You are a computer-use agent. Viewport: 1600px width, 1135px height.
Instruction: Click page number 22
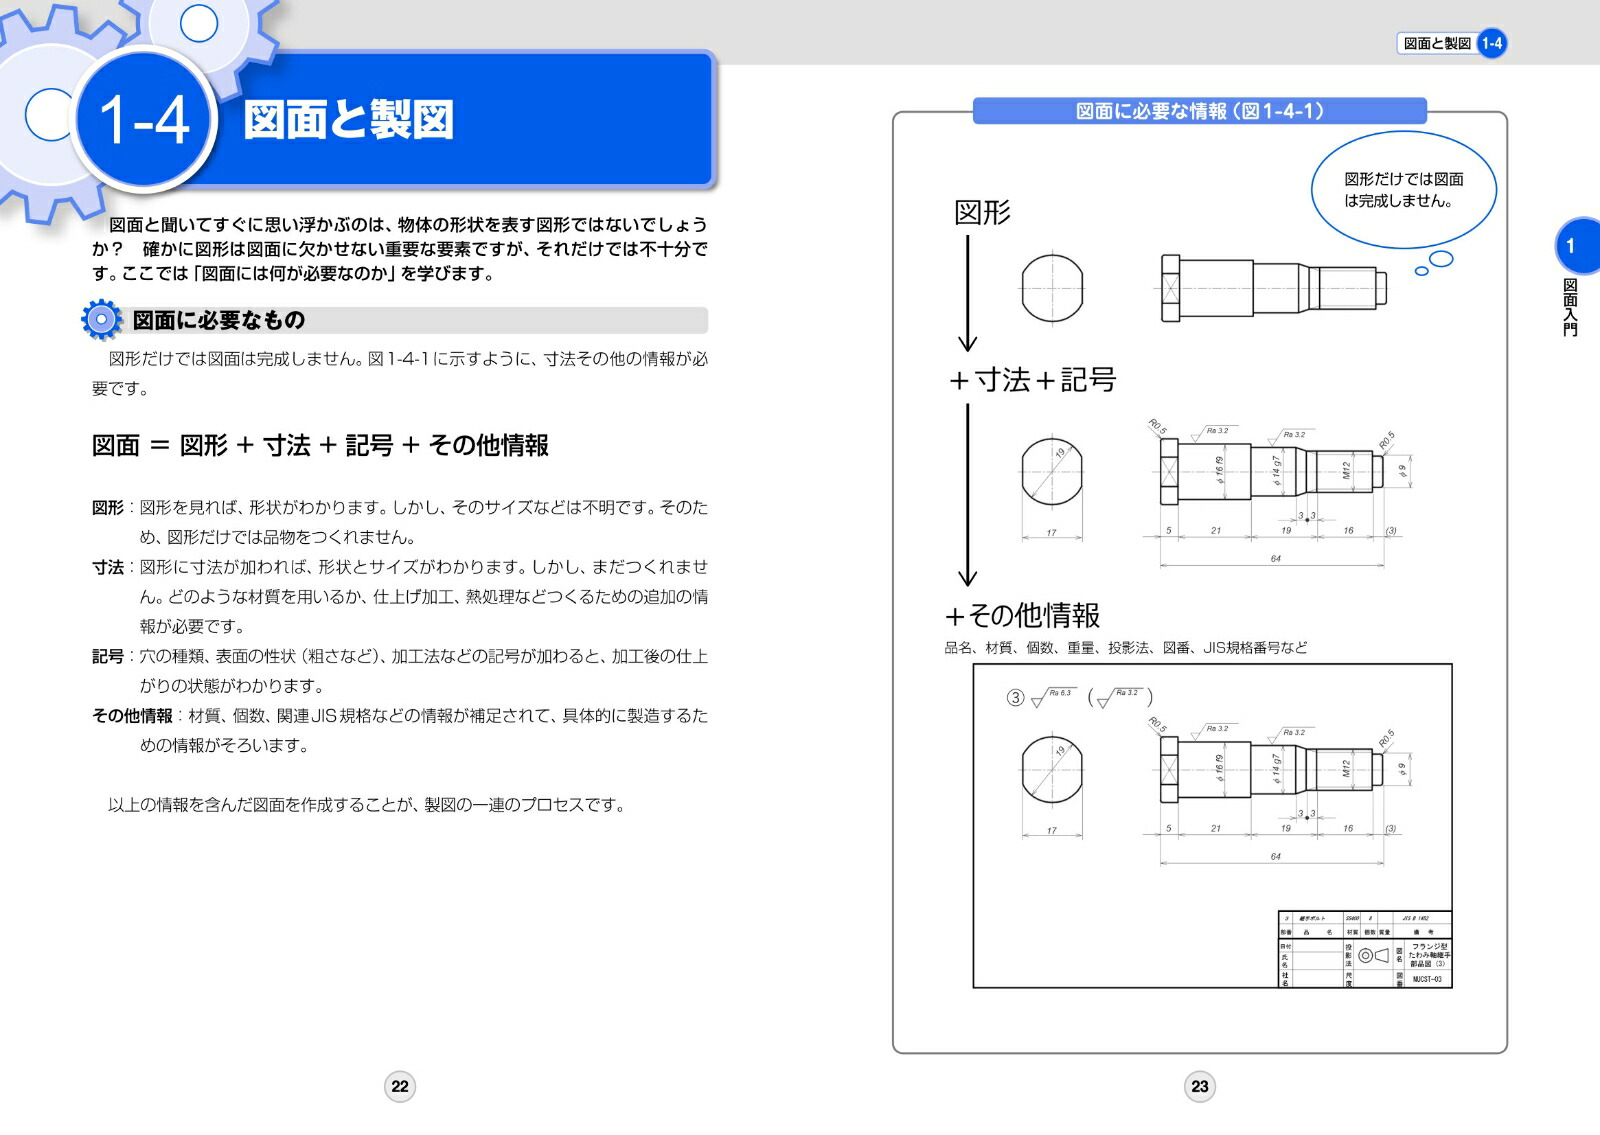coord(400,1086)
